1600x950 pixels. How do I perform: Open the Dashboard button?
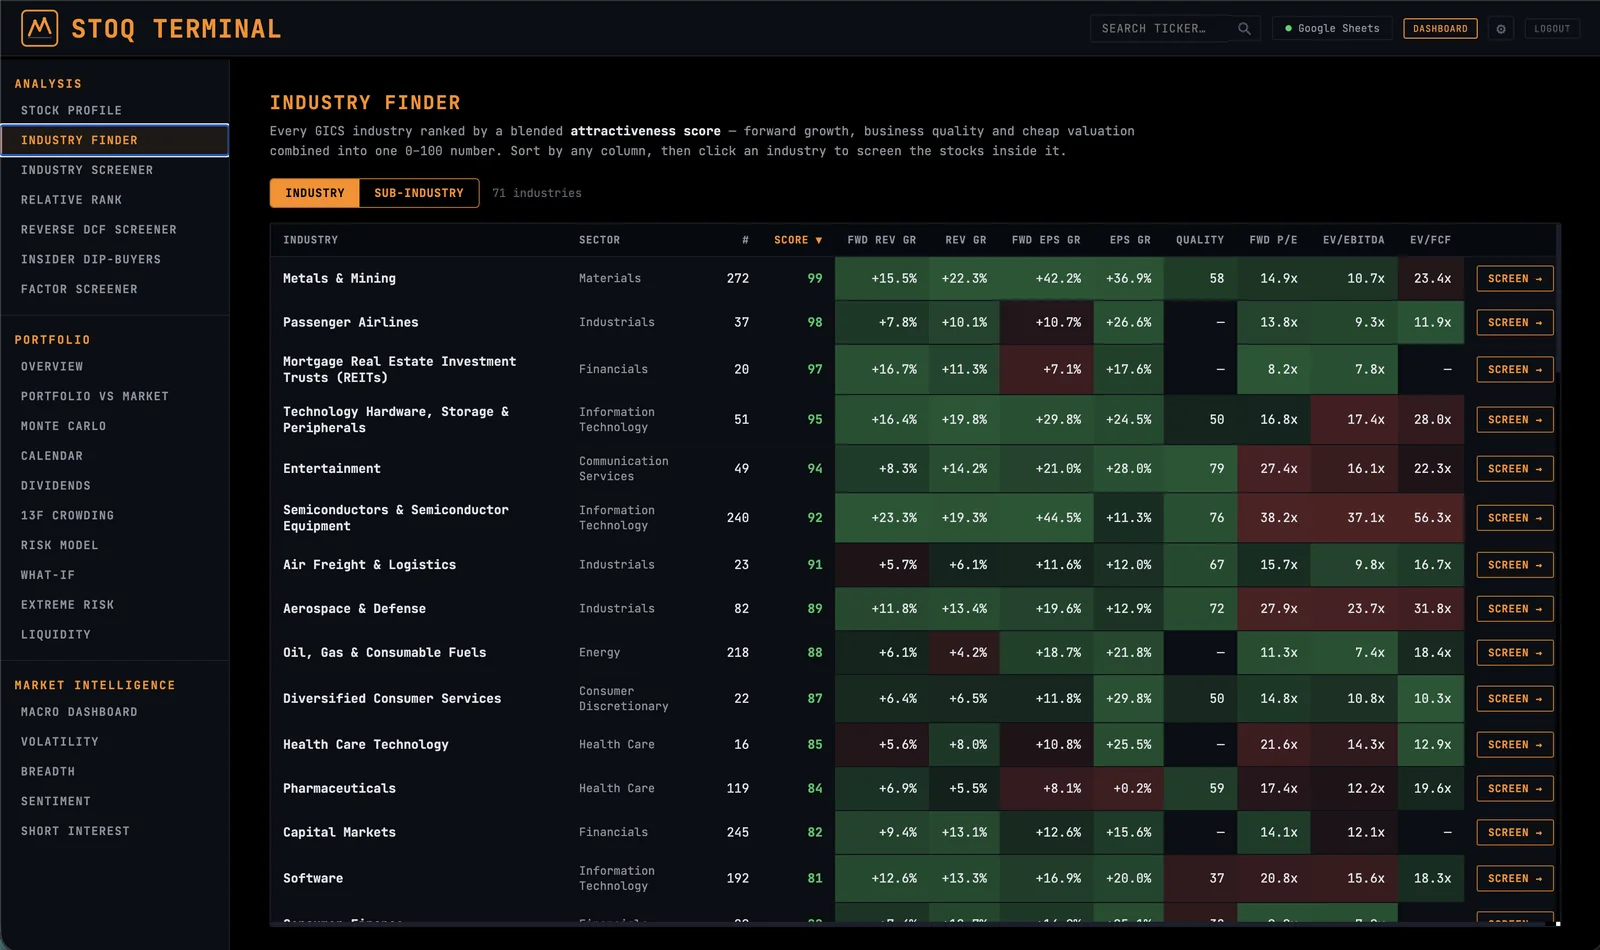click(1440, 29)
